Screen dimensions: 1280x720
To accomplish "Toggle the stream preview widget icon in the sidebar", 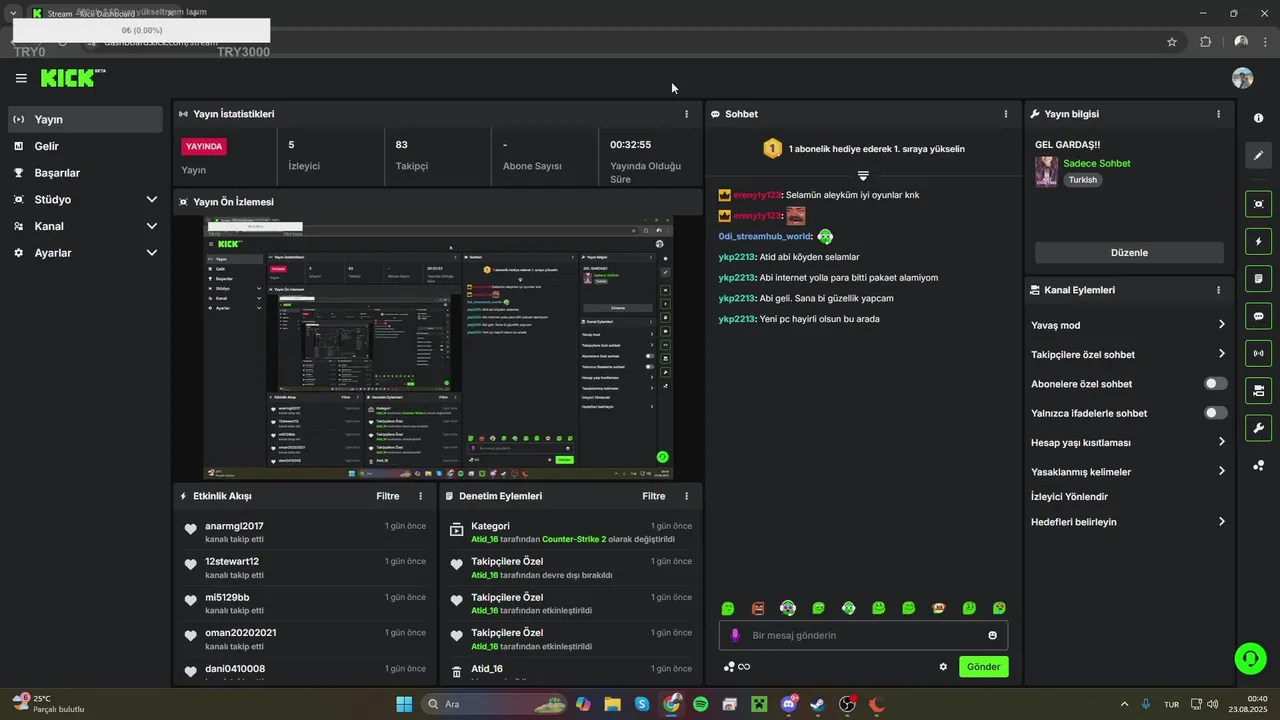I will [x=1258, y=204].
